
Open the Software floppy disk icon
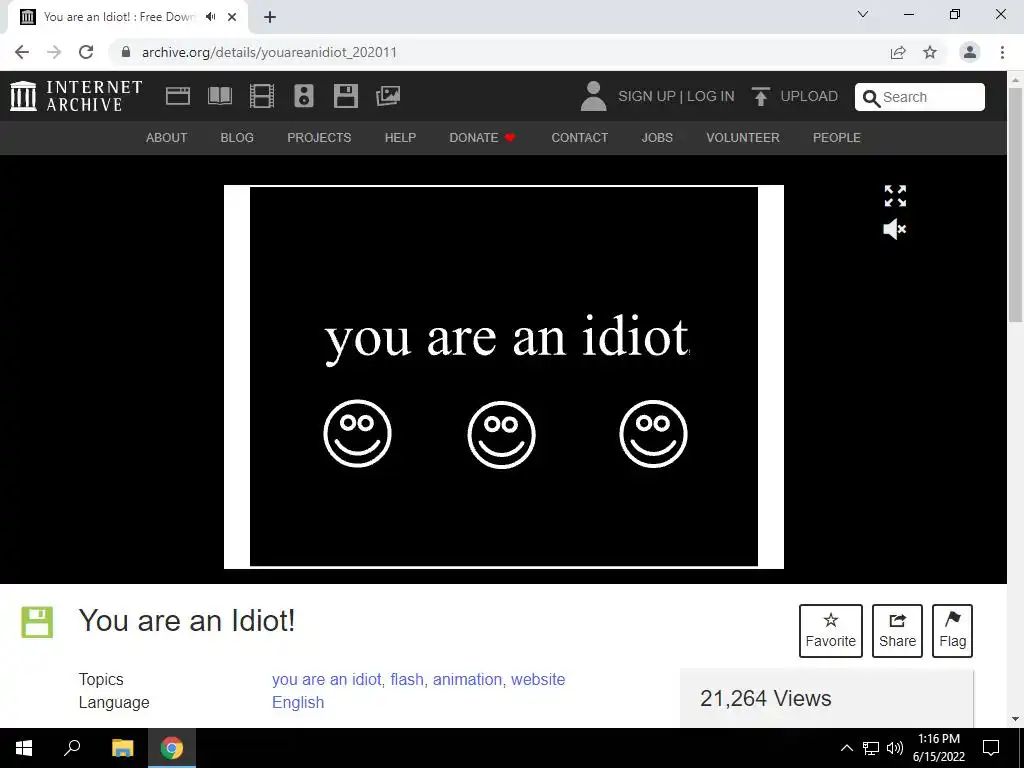click(x=345, y=96)
